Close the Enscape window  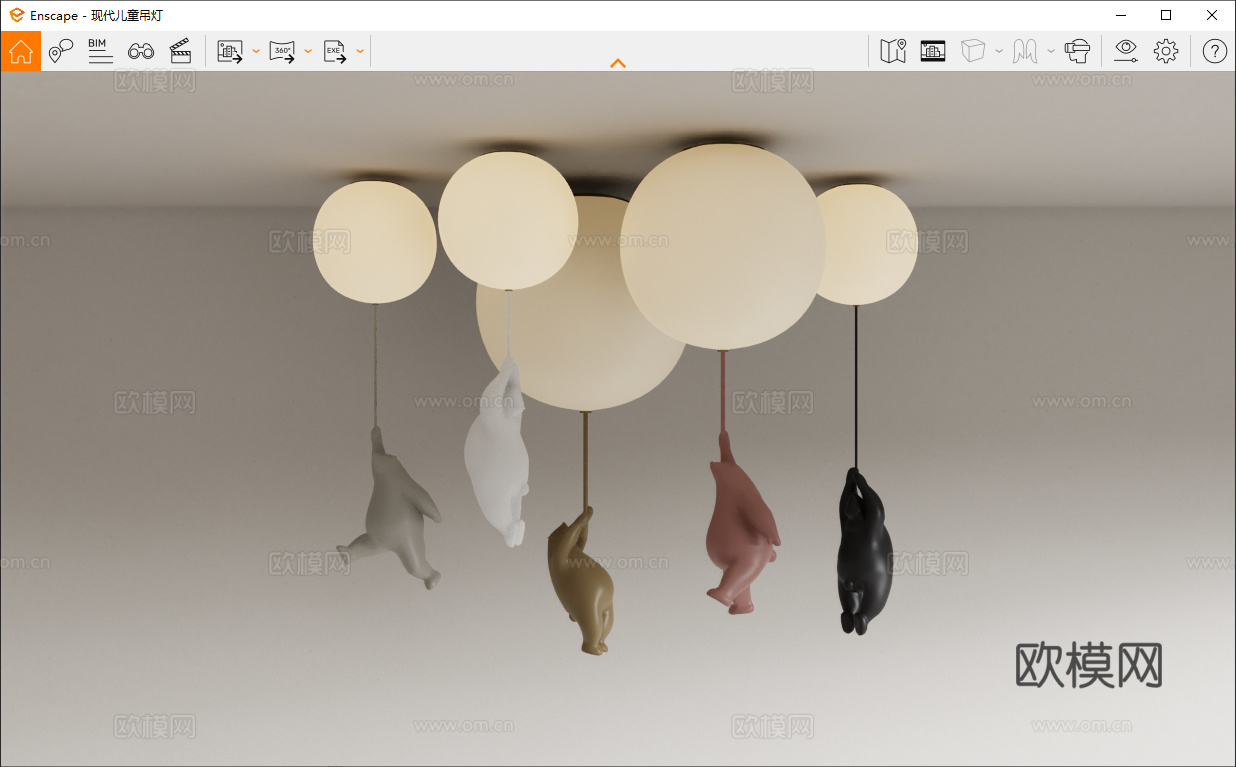(1212, 15)
